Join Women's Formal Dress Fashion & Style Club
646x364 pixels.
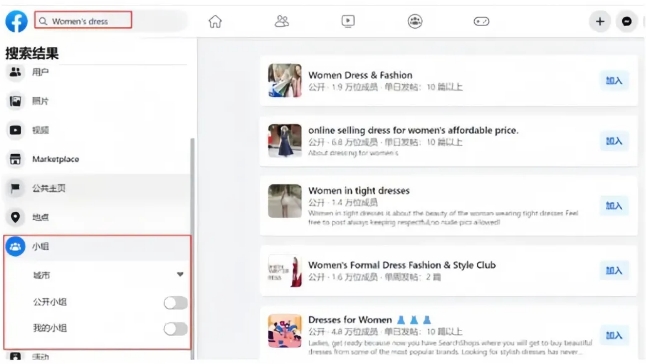[x=614, y=271]
